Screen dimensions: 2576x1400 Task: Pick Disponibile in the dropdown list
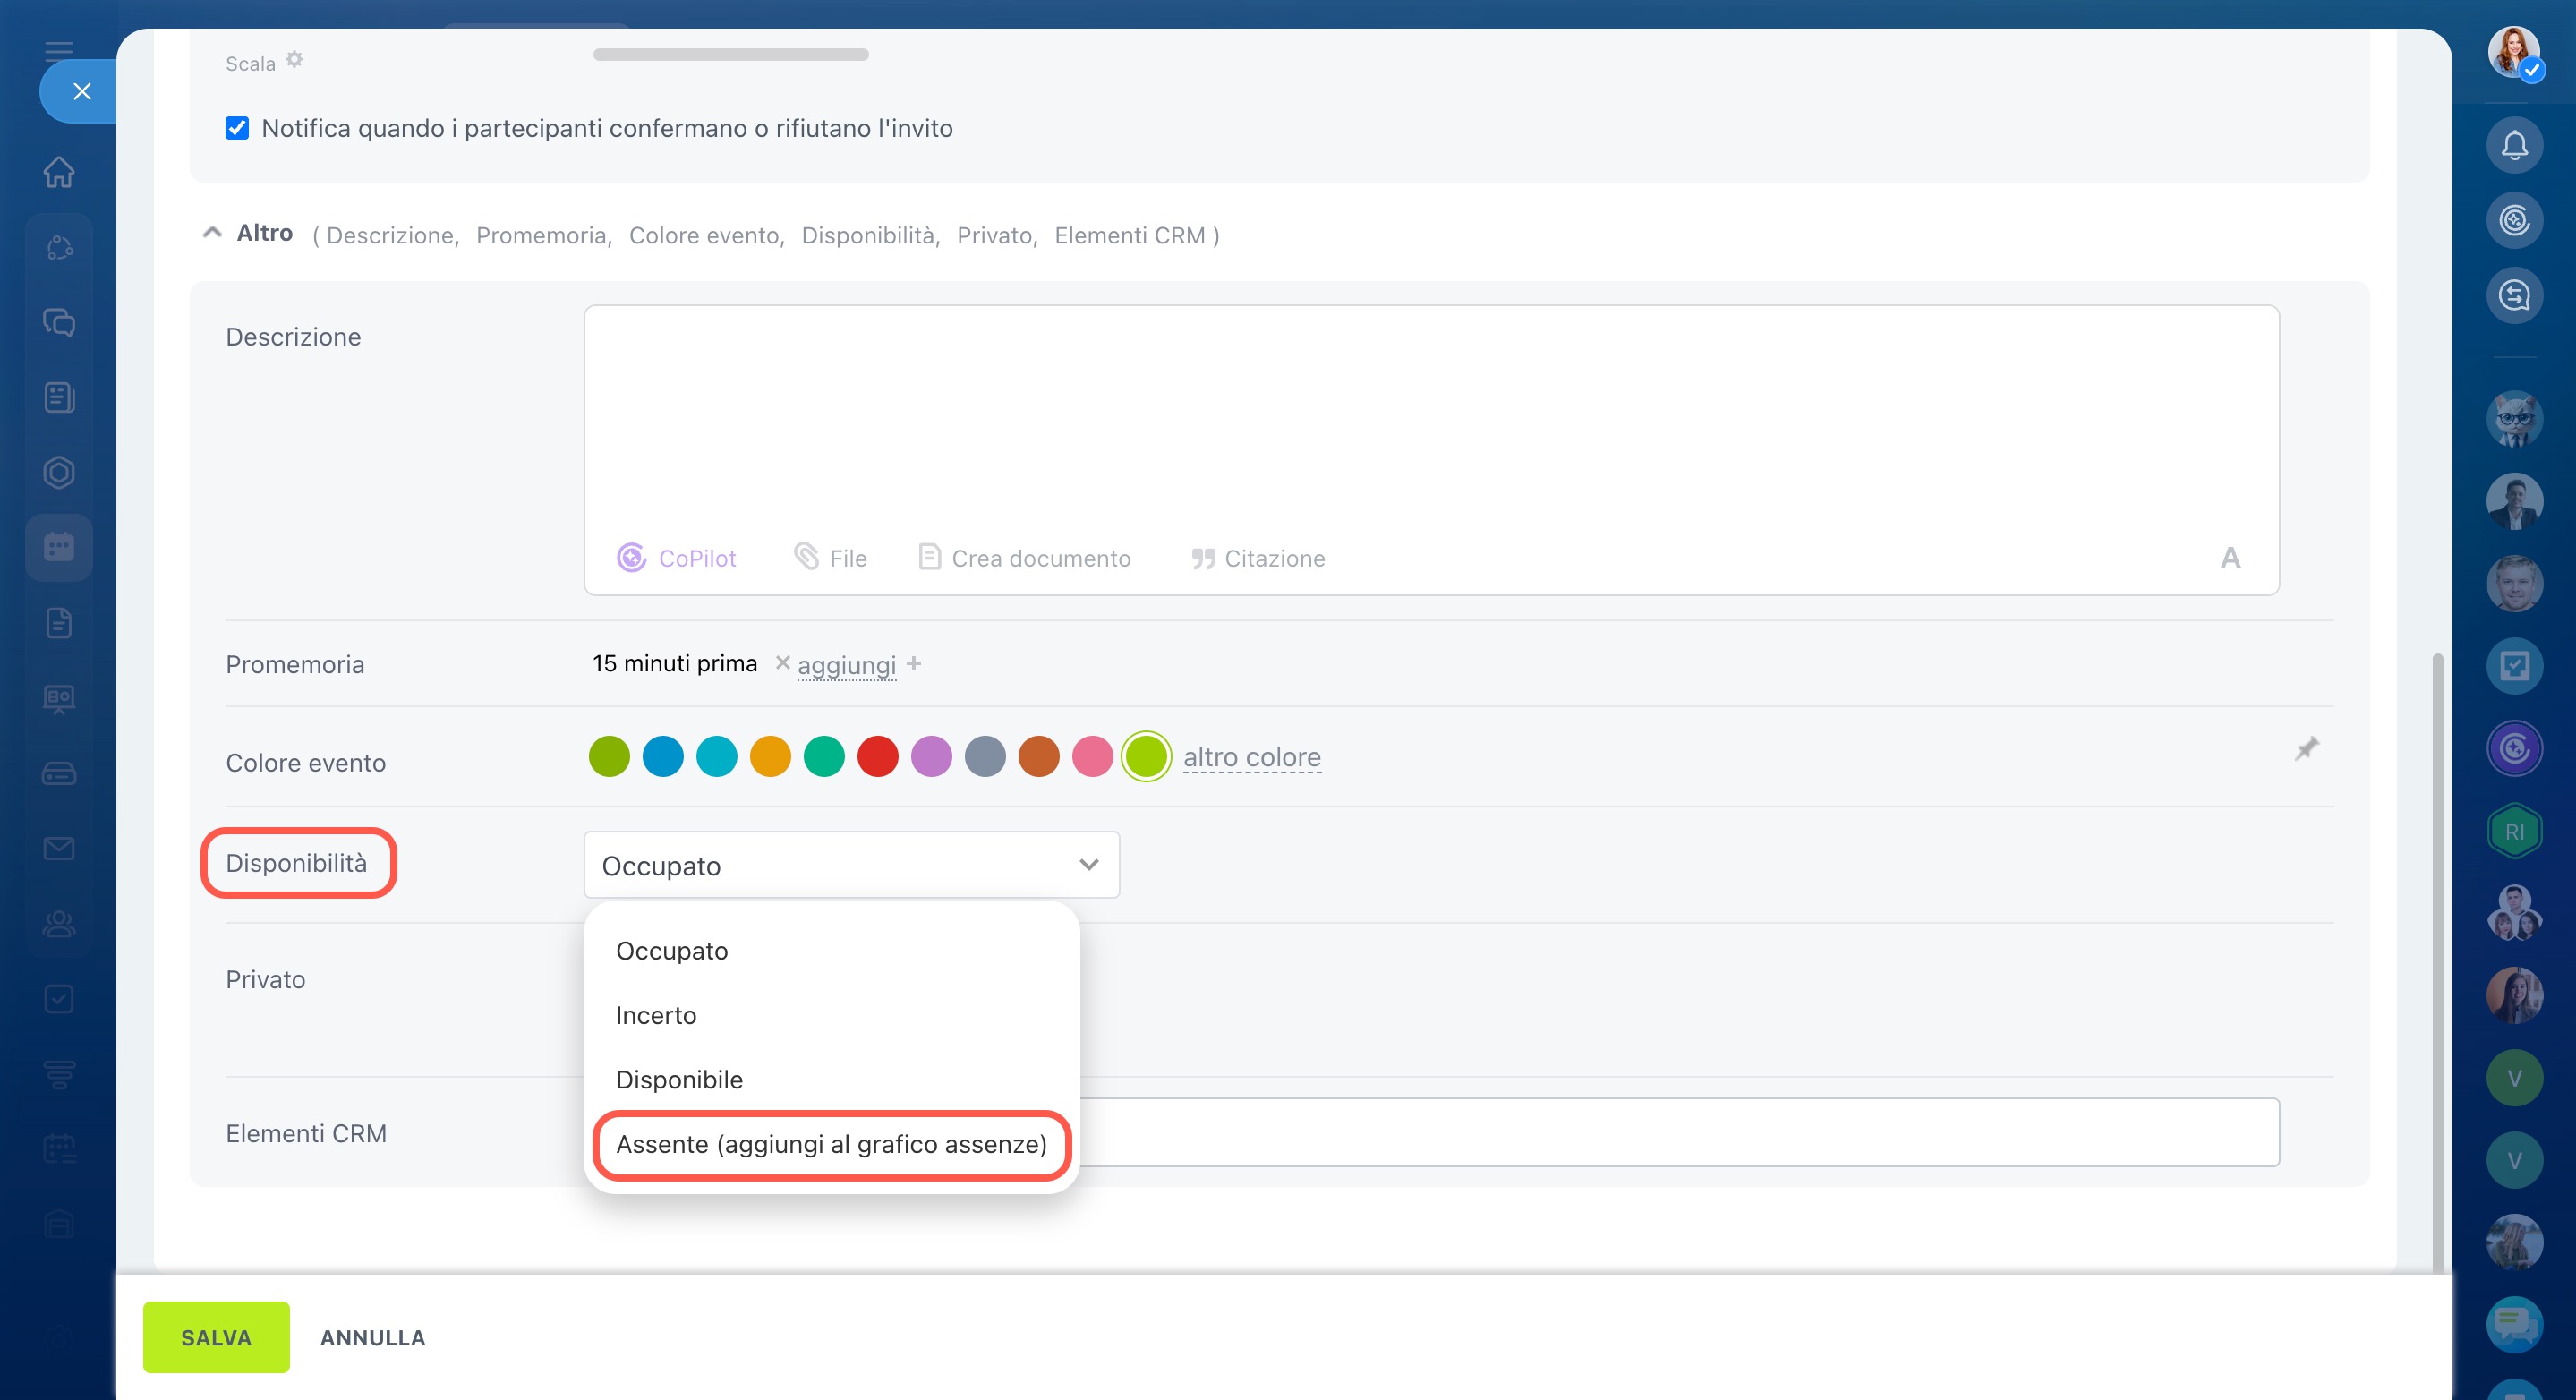[679, 1080]
